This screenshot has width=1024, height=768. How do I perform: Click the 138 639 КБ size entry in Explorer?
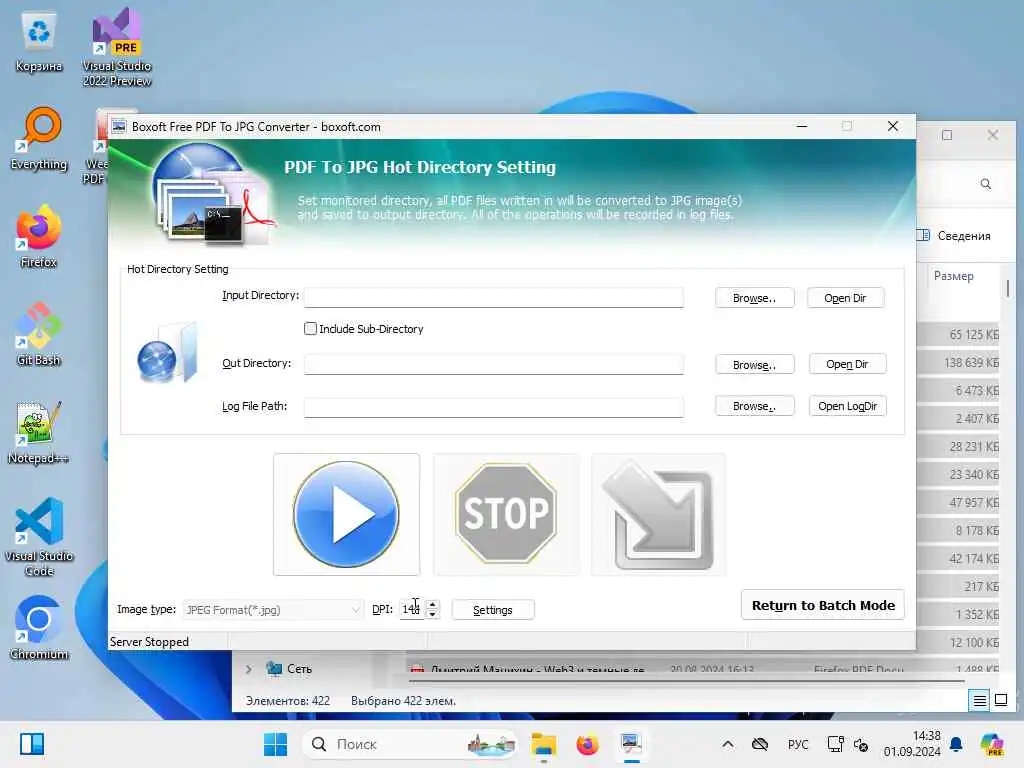[971, 362]
